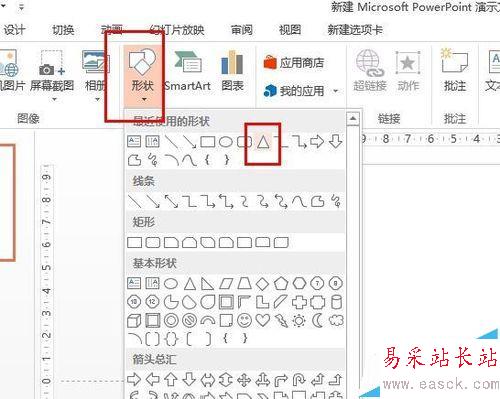Image resolution: width=500 pixels, height=399 pixels.
Task: Choose isosceles triangle under 基本形状
Action: click(x=190, y=284)
